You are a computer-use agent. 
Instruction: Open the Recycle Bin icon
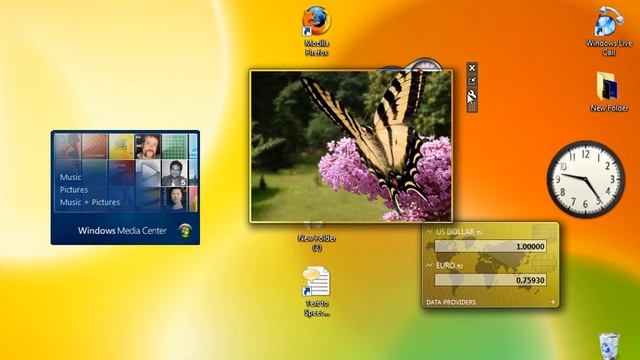point(609,346)
